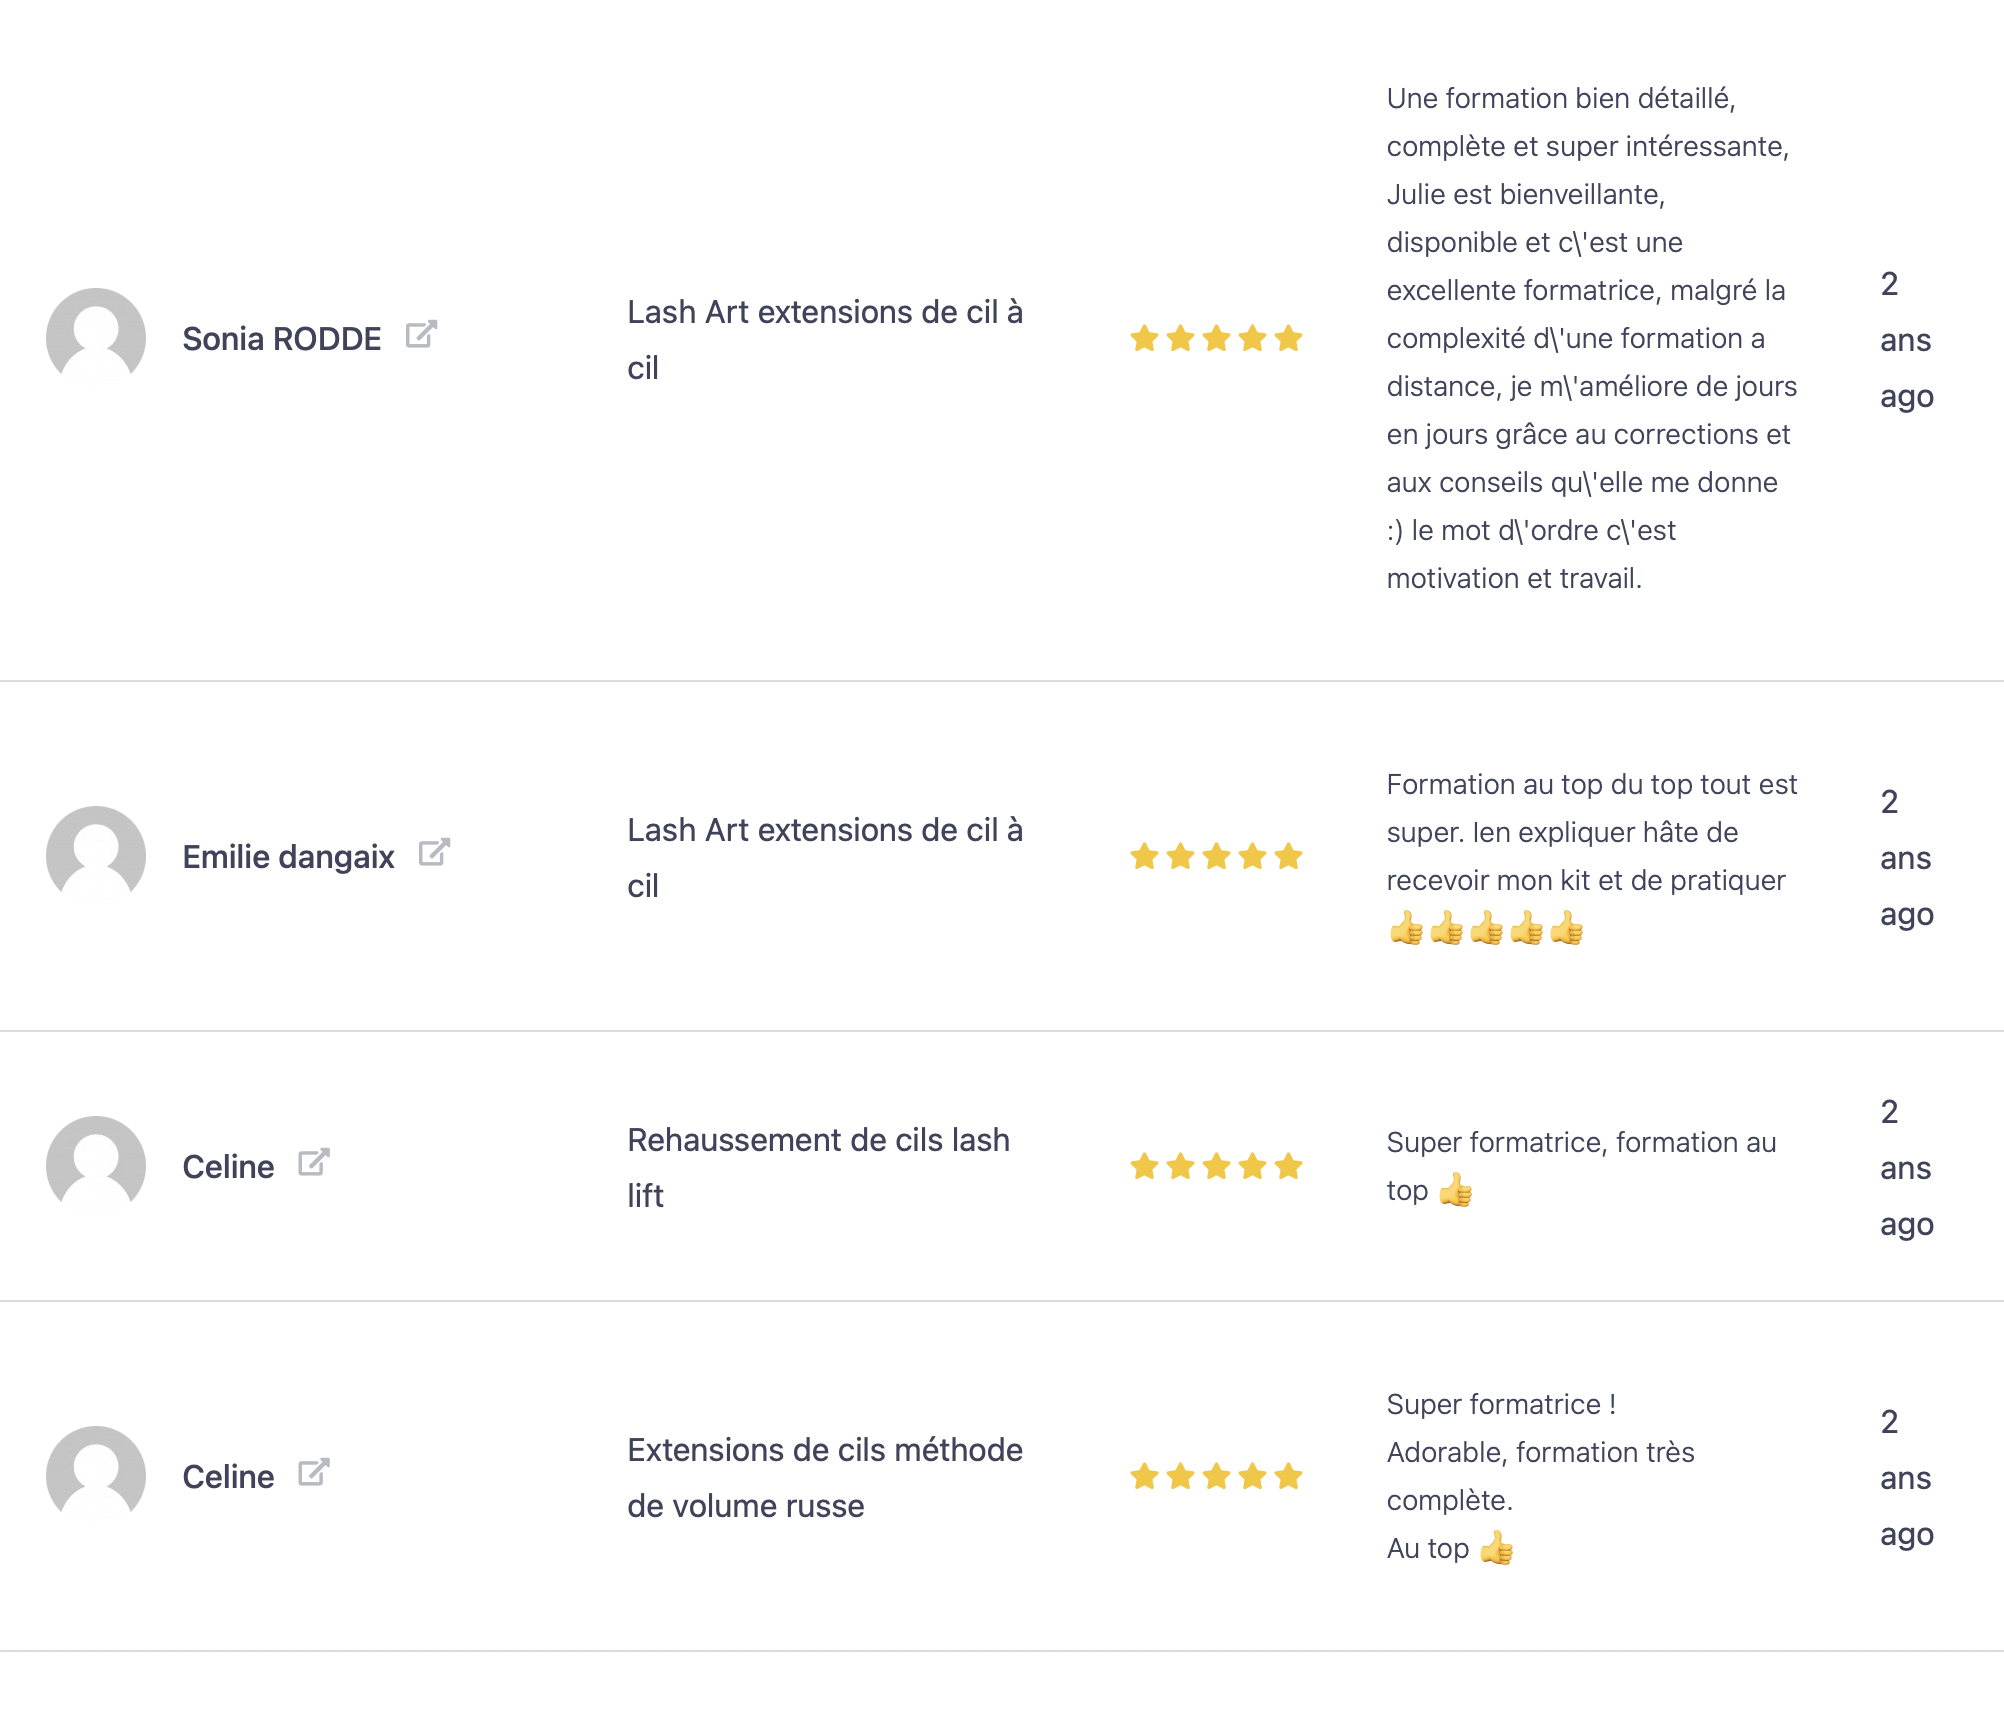
Task: Open Emilie dangaix's profile name
Action: (288, 857)
